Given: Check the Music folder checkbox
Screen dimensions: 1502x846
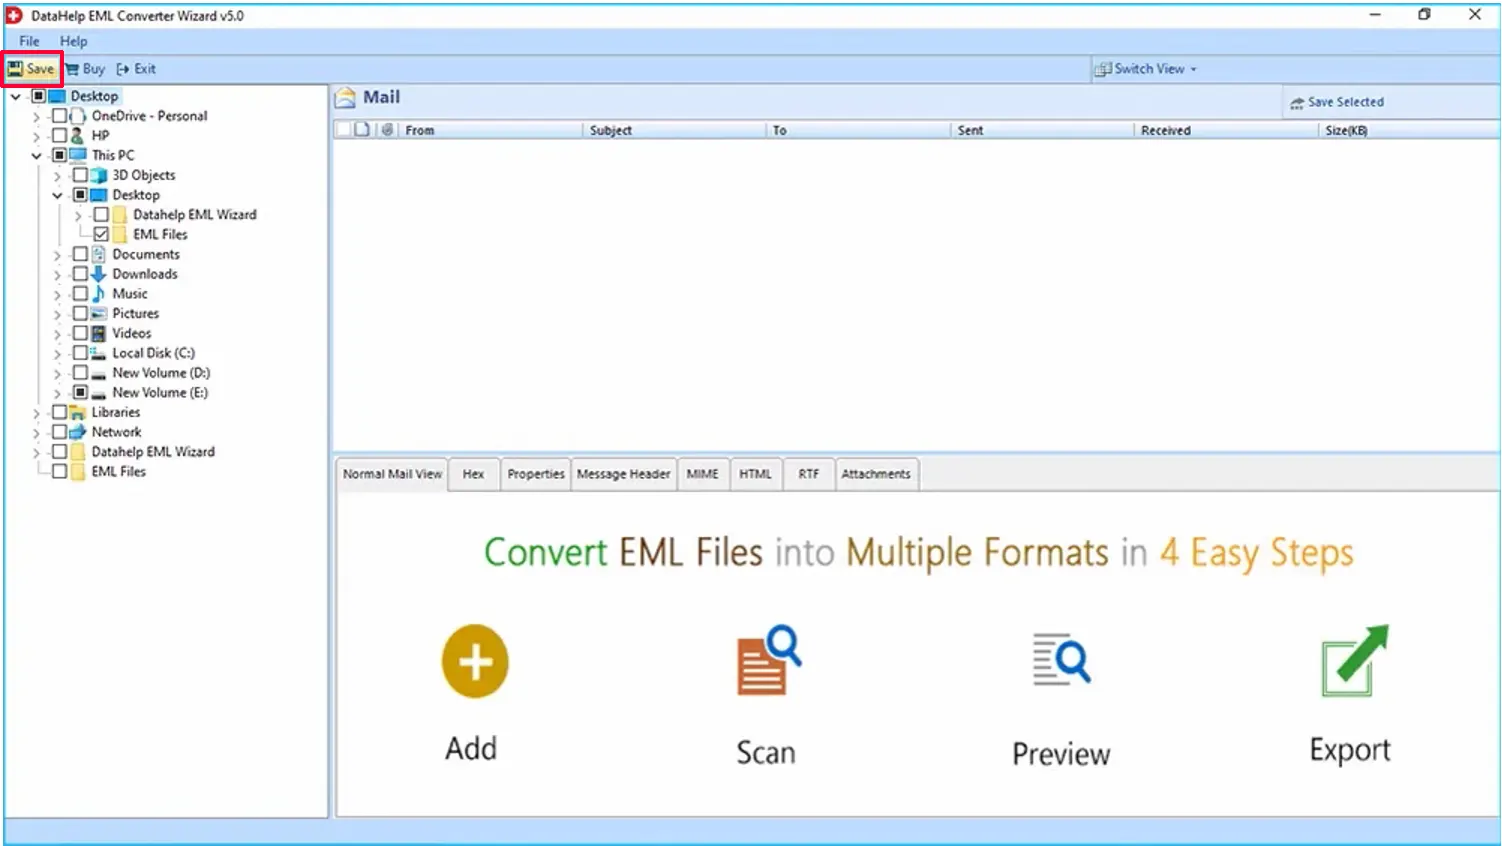Looking at the screenshot, I should tap(80, 294).
